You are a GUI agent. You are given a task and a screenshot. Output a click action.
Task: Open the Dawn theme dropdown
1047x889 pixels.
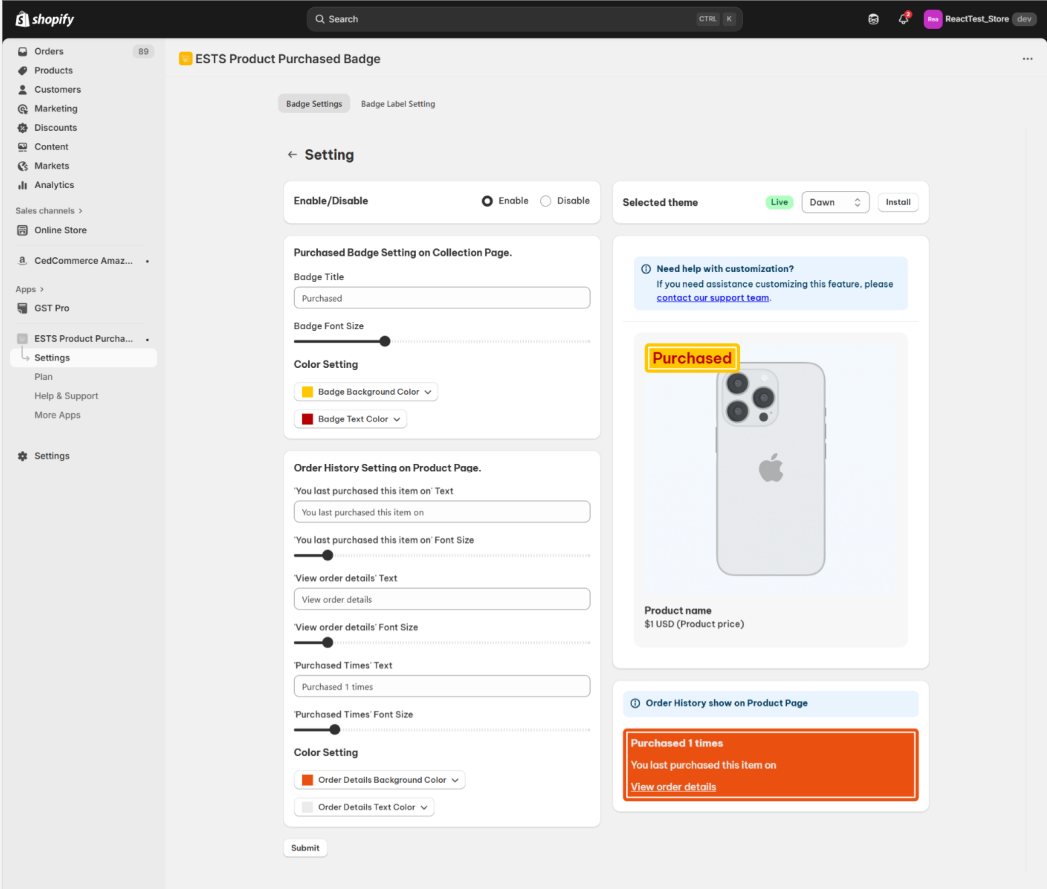[835, 202]
